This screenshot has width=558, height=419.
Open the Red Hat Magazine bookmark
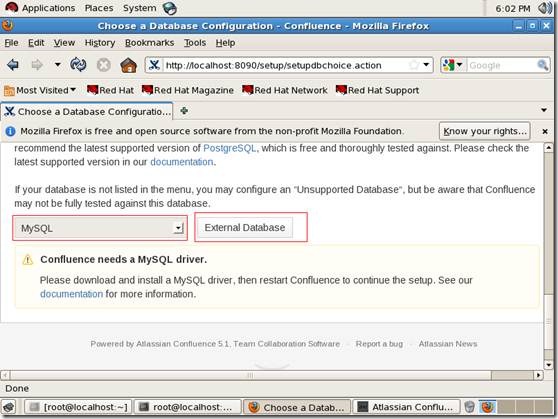(x=188, y=90)
